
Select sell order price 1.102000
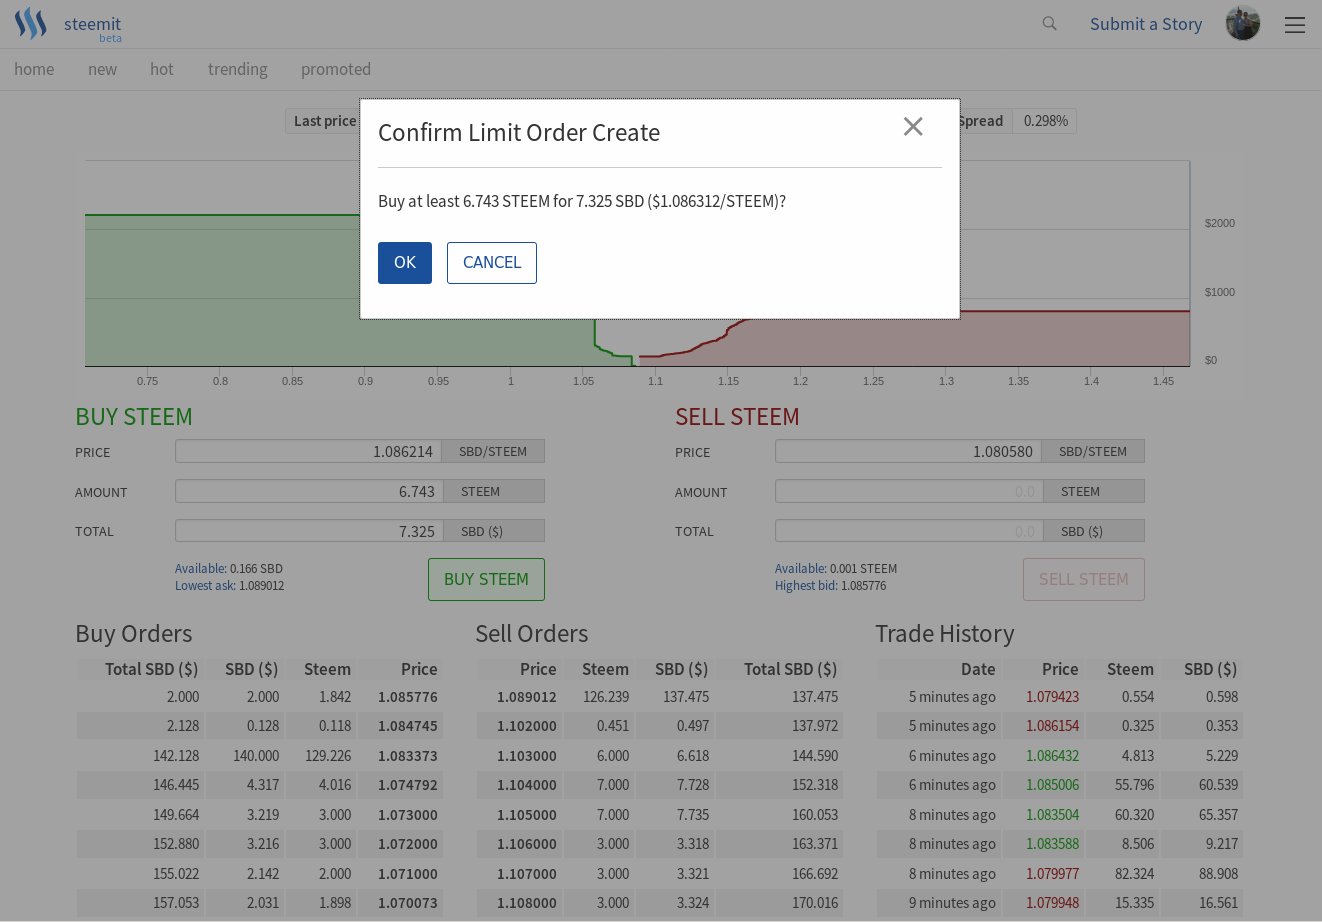click(x=527, y=726)
